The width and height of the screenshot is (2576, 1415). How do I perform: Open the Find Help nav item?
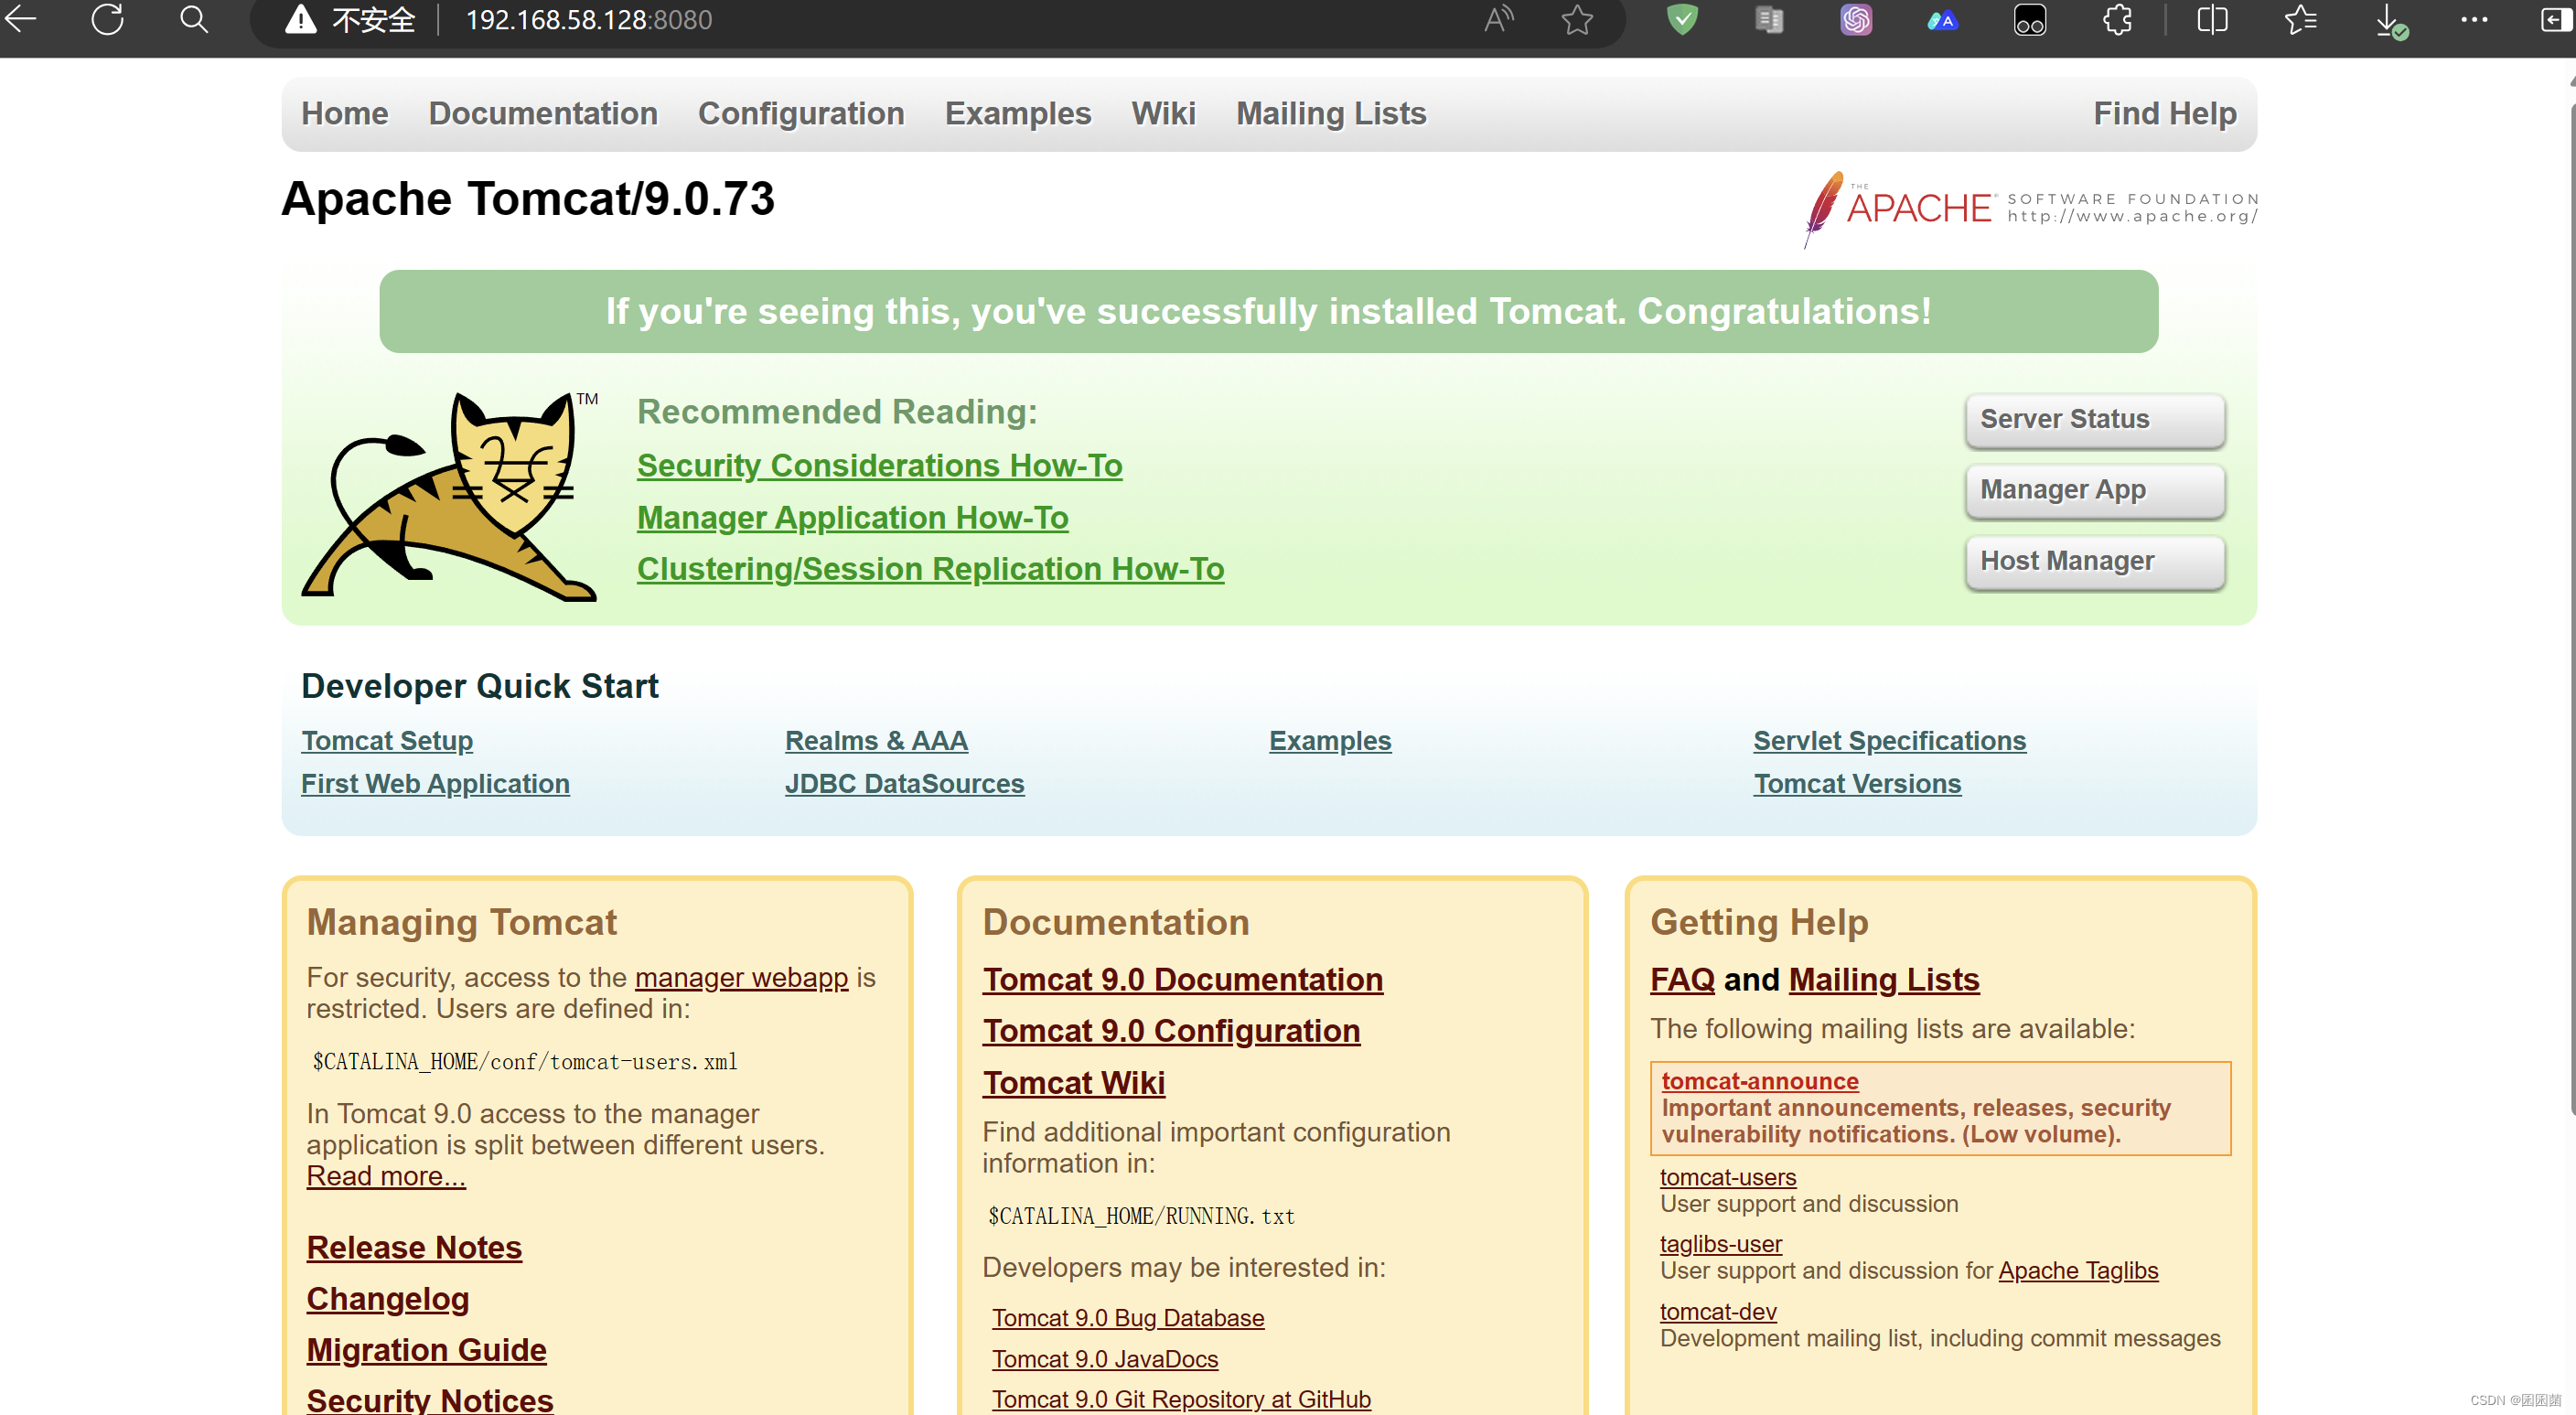tap(2165, 113)
